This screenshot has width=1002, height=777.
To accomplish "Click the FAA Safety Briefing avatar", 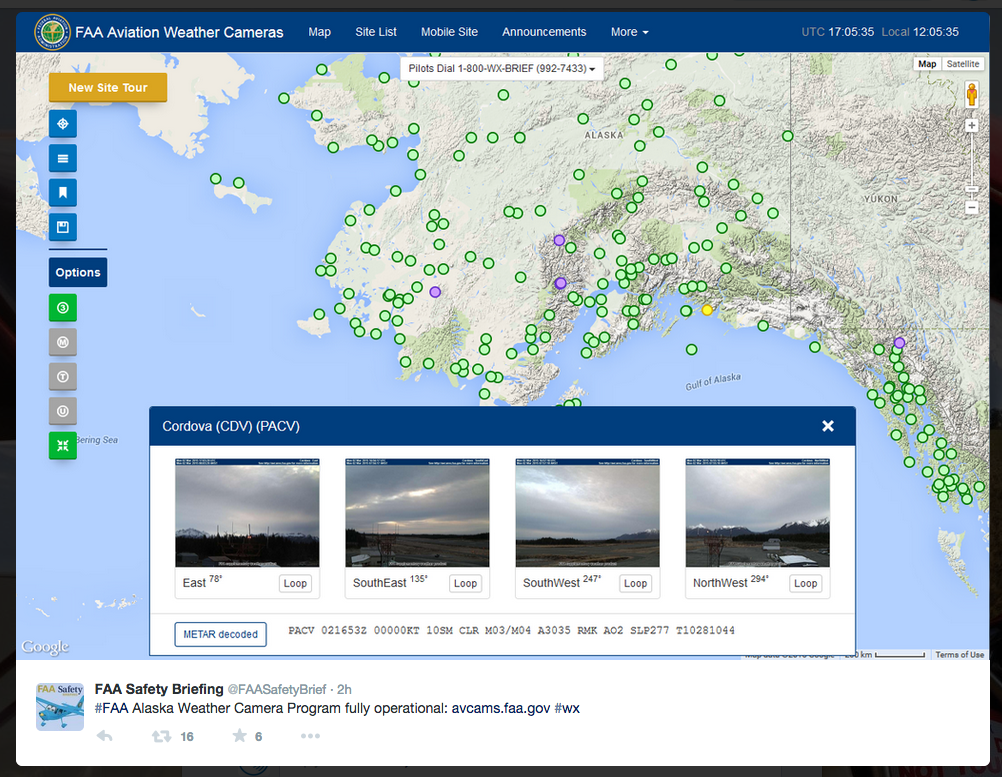I will coord(59,706).
